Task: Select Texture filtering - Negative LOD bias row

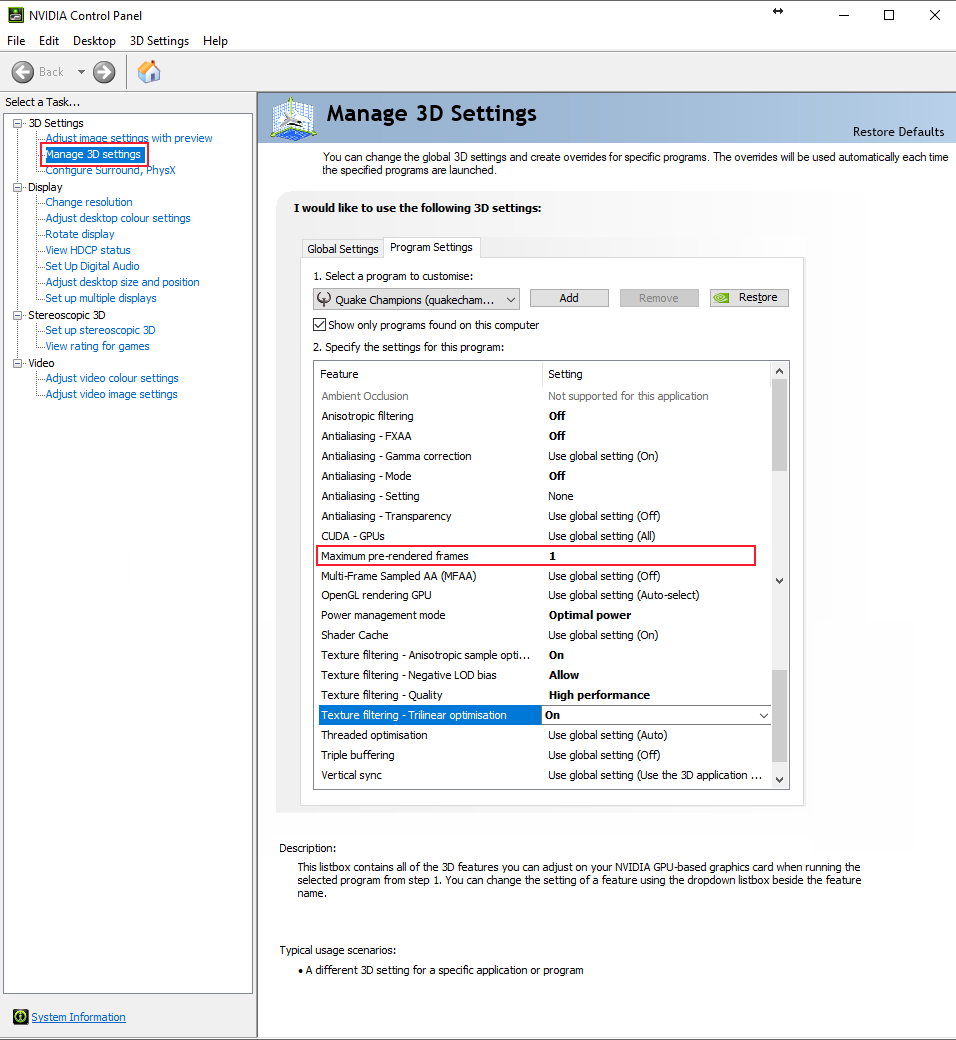Action: (x=543, y=675)
